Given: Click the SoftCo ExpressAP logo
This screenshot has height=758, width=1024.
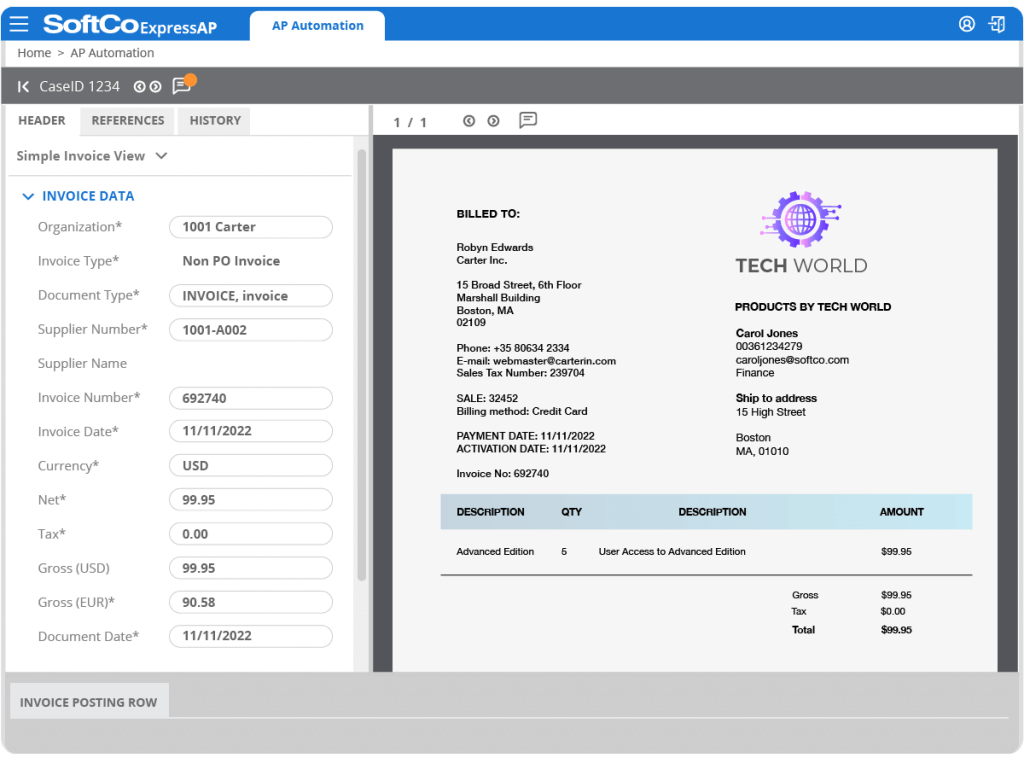Looking at the screenshot, I should tap(130, 25).
